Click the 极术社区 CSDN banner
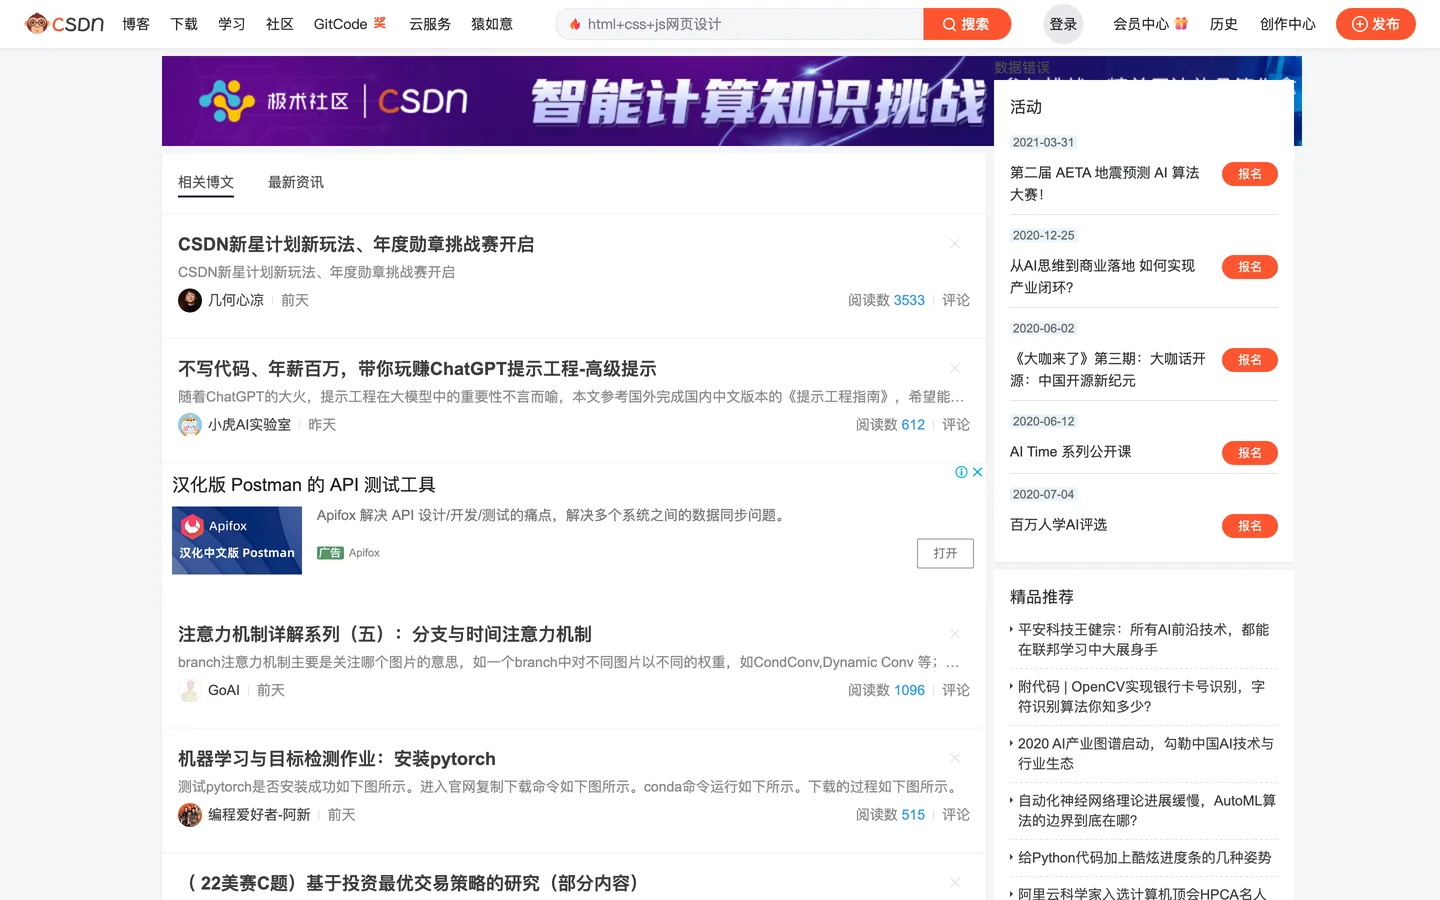Viewport: 1440px width, 900px height. coord(578,101)
